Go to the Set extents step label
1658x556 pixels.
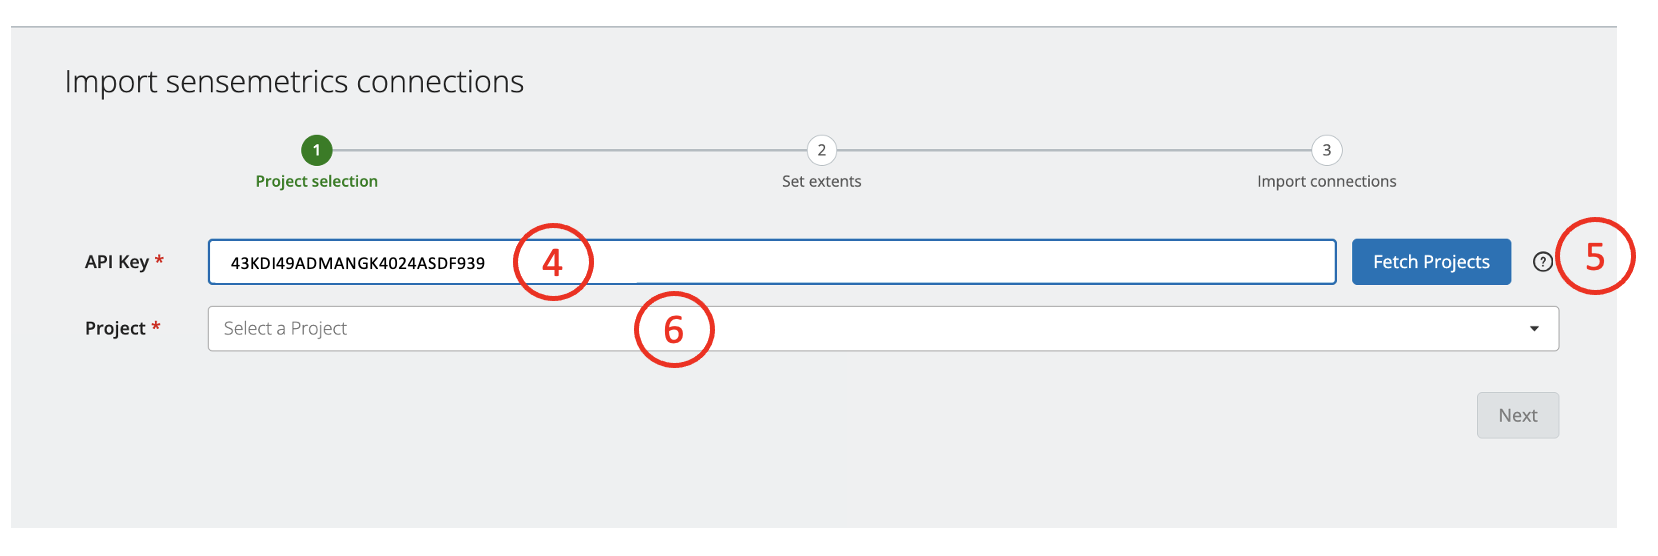[821, 181]
